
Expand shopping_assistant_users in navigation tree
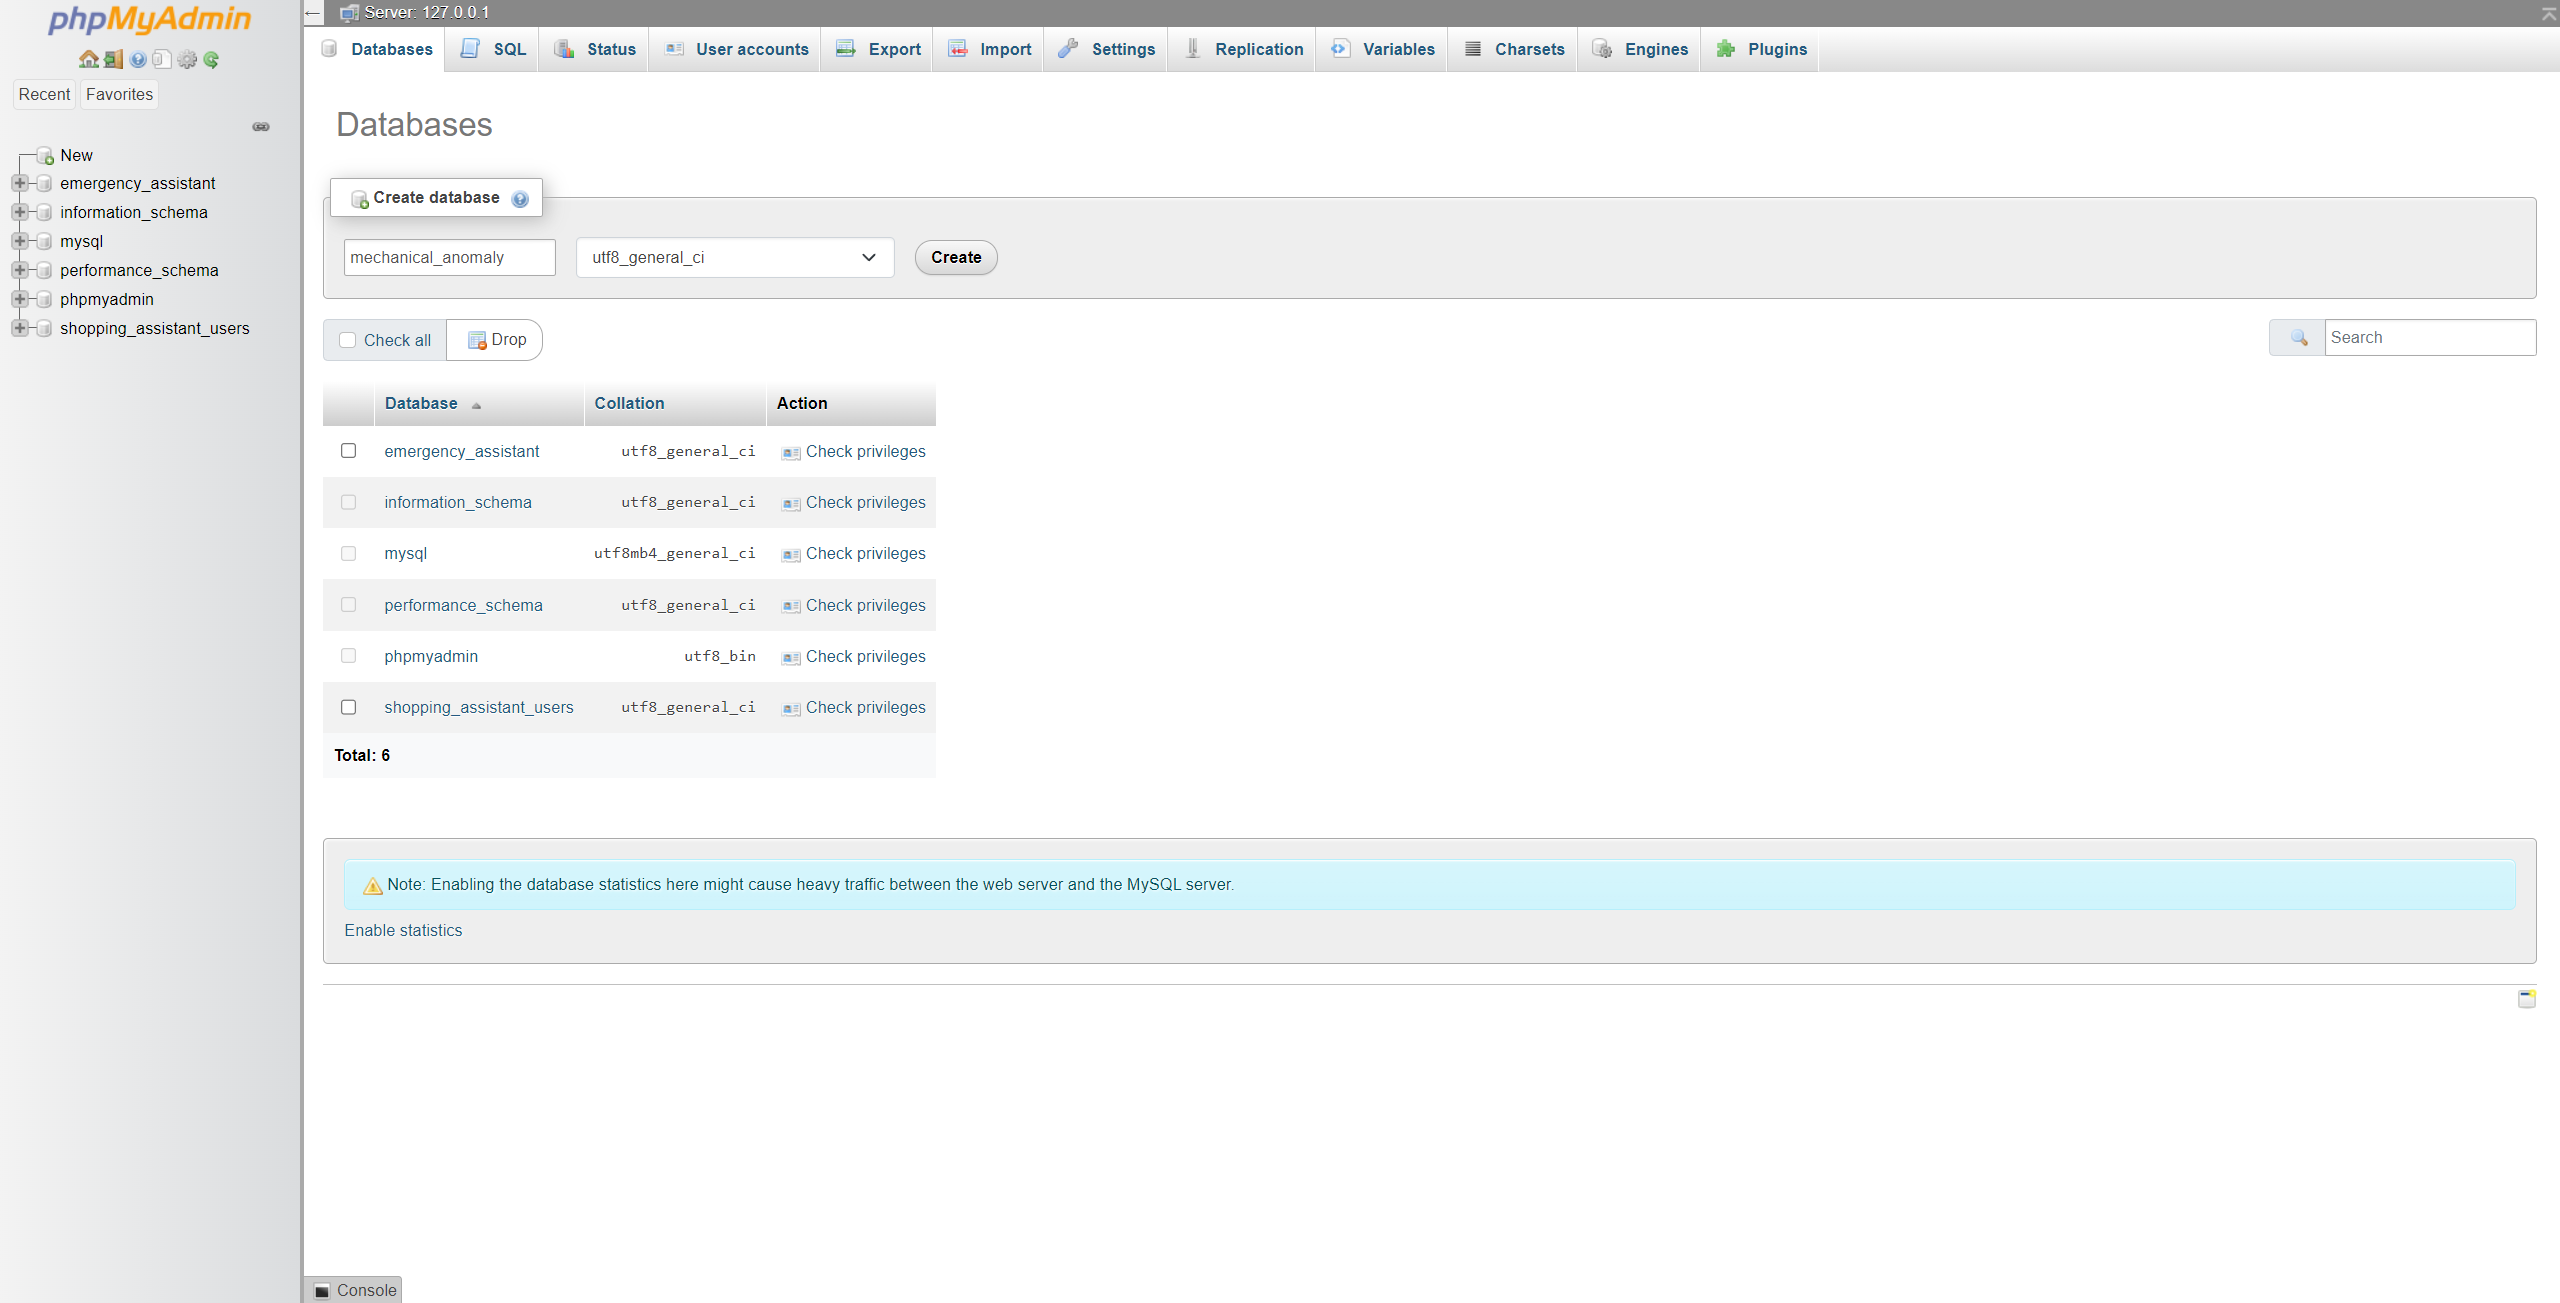(x=19, y=328)
